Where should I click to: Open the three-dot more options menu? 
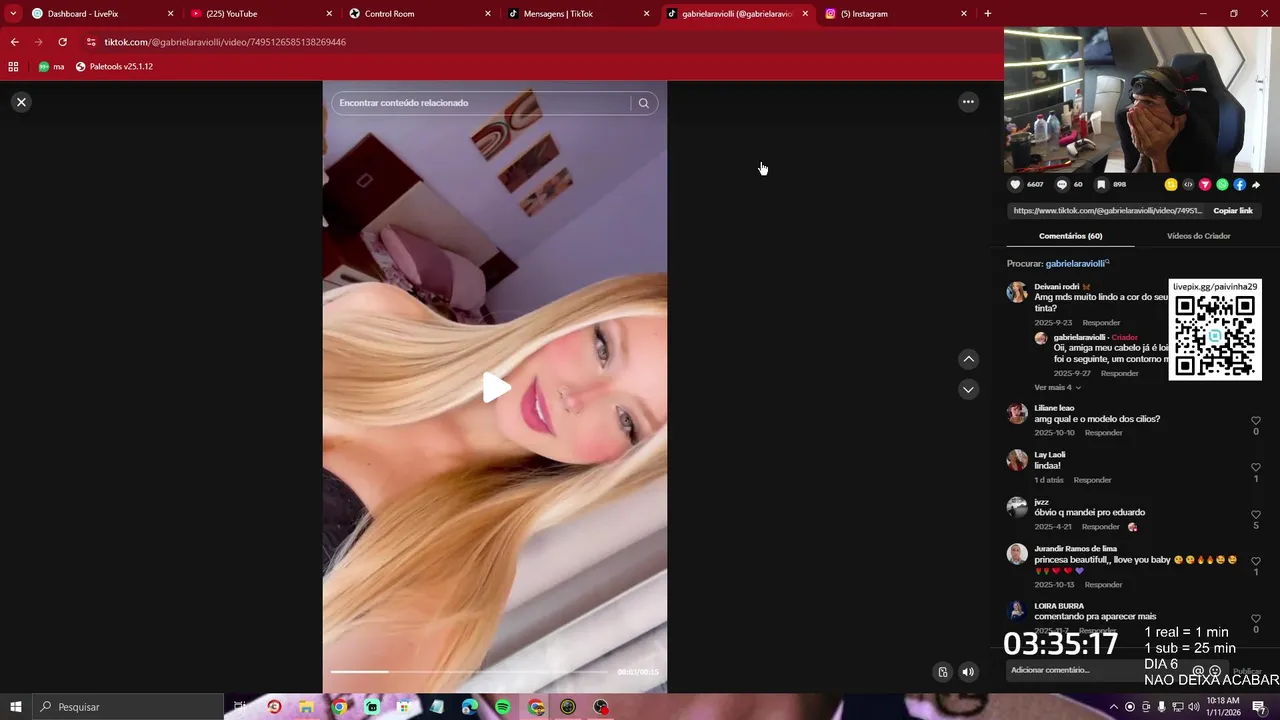tap(968, 102)
